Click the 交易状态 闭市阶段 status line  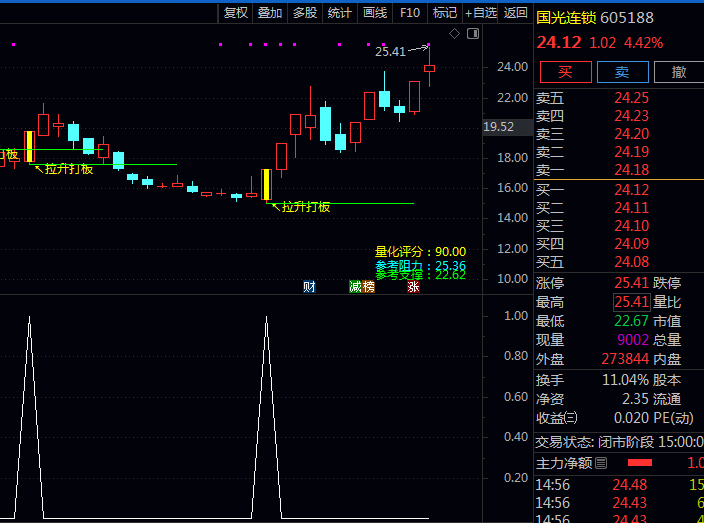tap(620, 442)
